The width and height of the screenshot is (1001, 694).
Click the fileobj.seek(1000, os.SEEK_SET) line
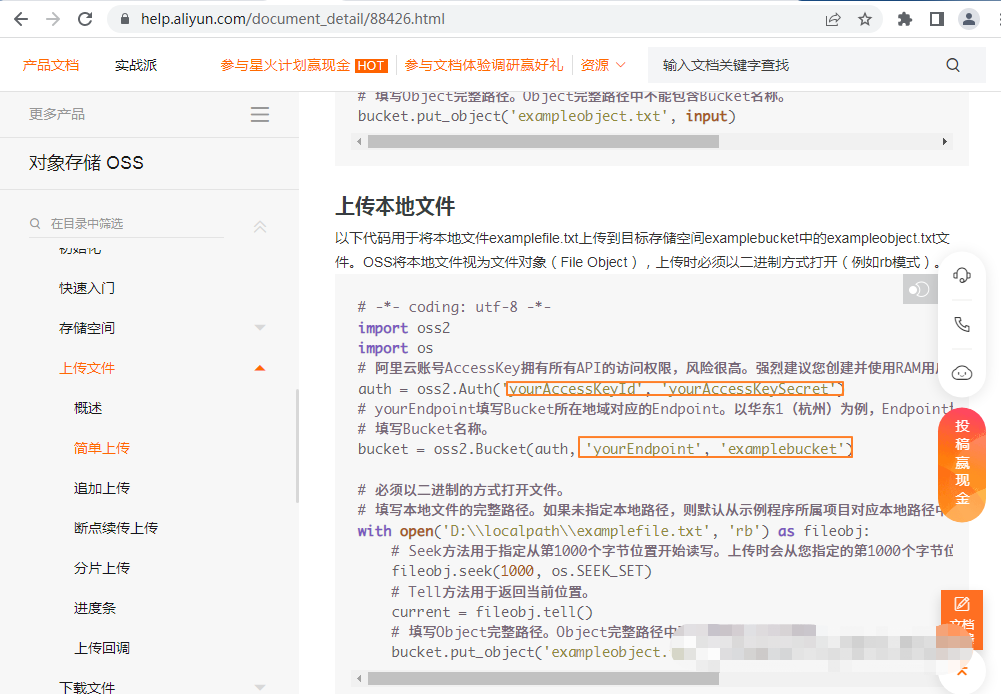click(522, 571)
